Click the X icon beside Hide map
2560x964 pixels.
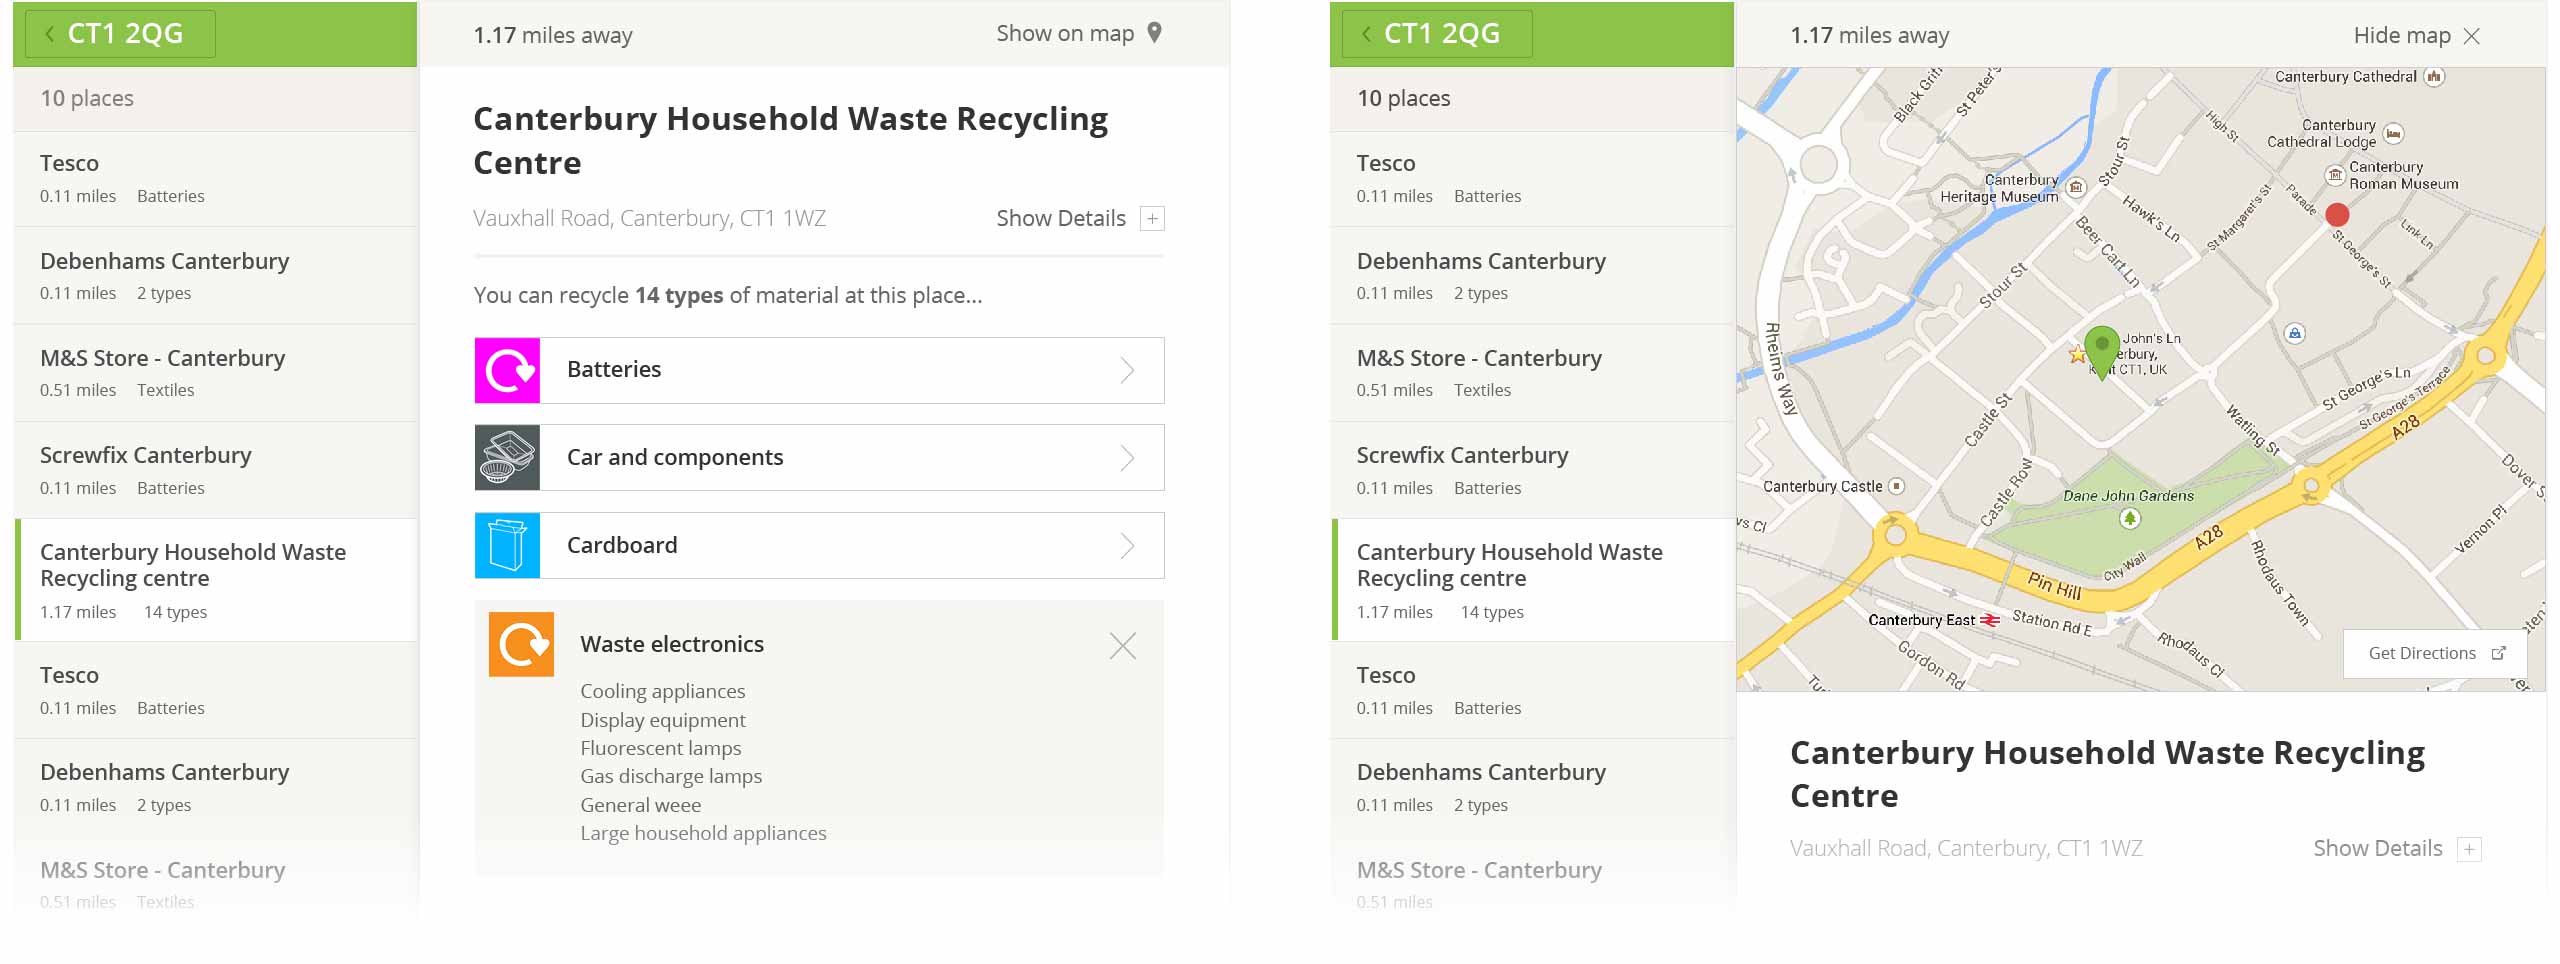(2472, 36)
